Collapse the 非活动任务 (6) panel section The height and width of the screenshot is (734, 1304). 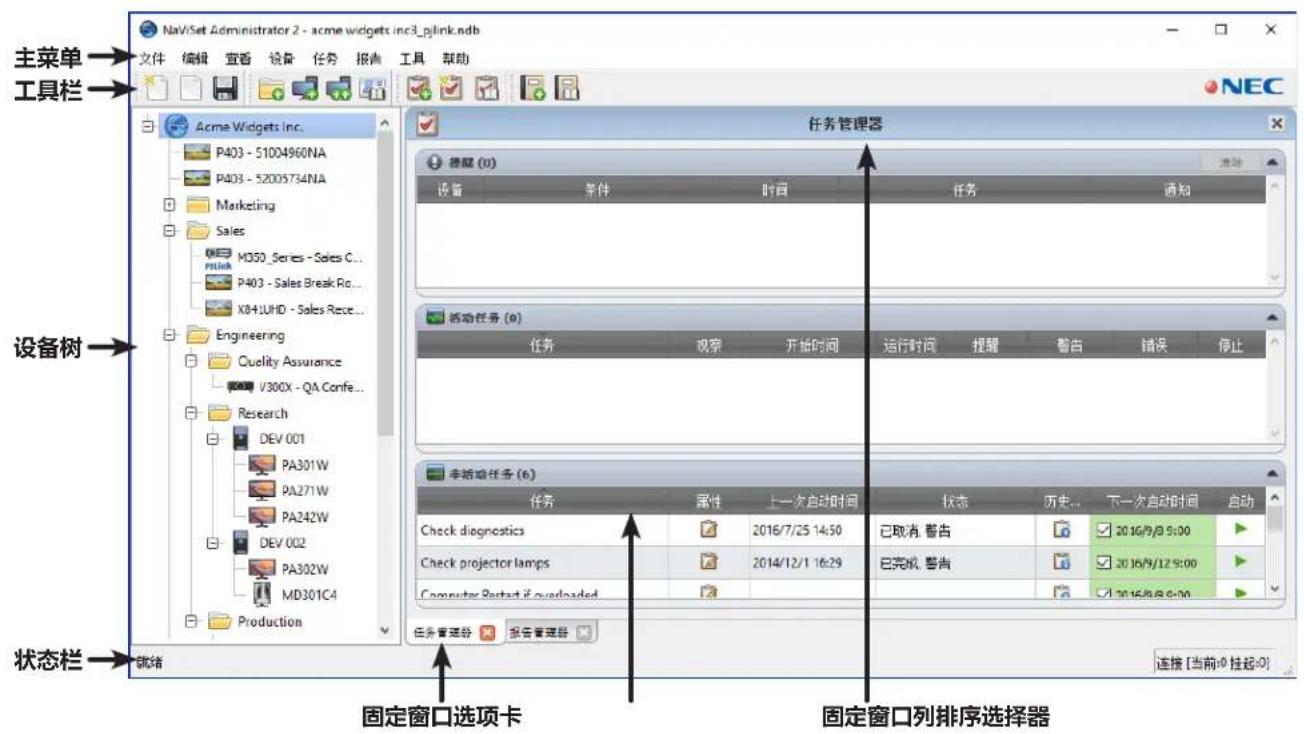(x=1271, y=474)
